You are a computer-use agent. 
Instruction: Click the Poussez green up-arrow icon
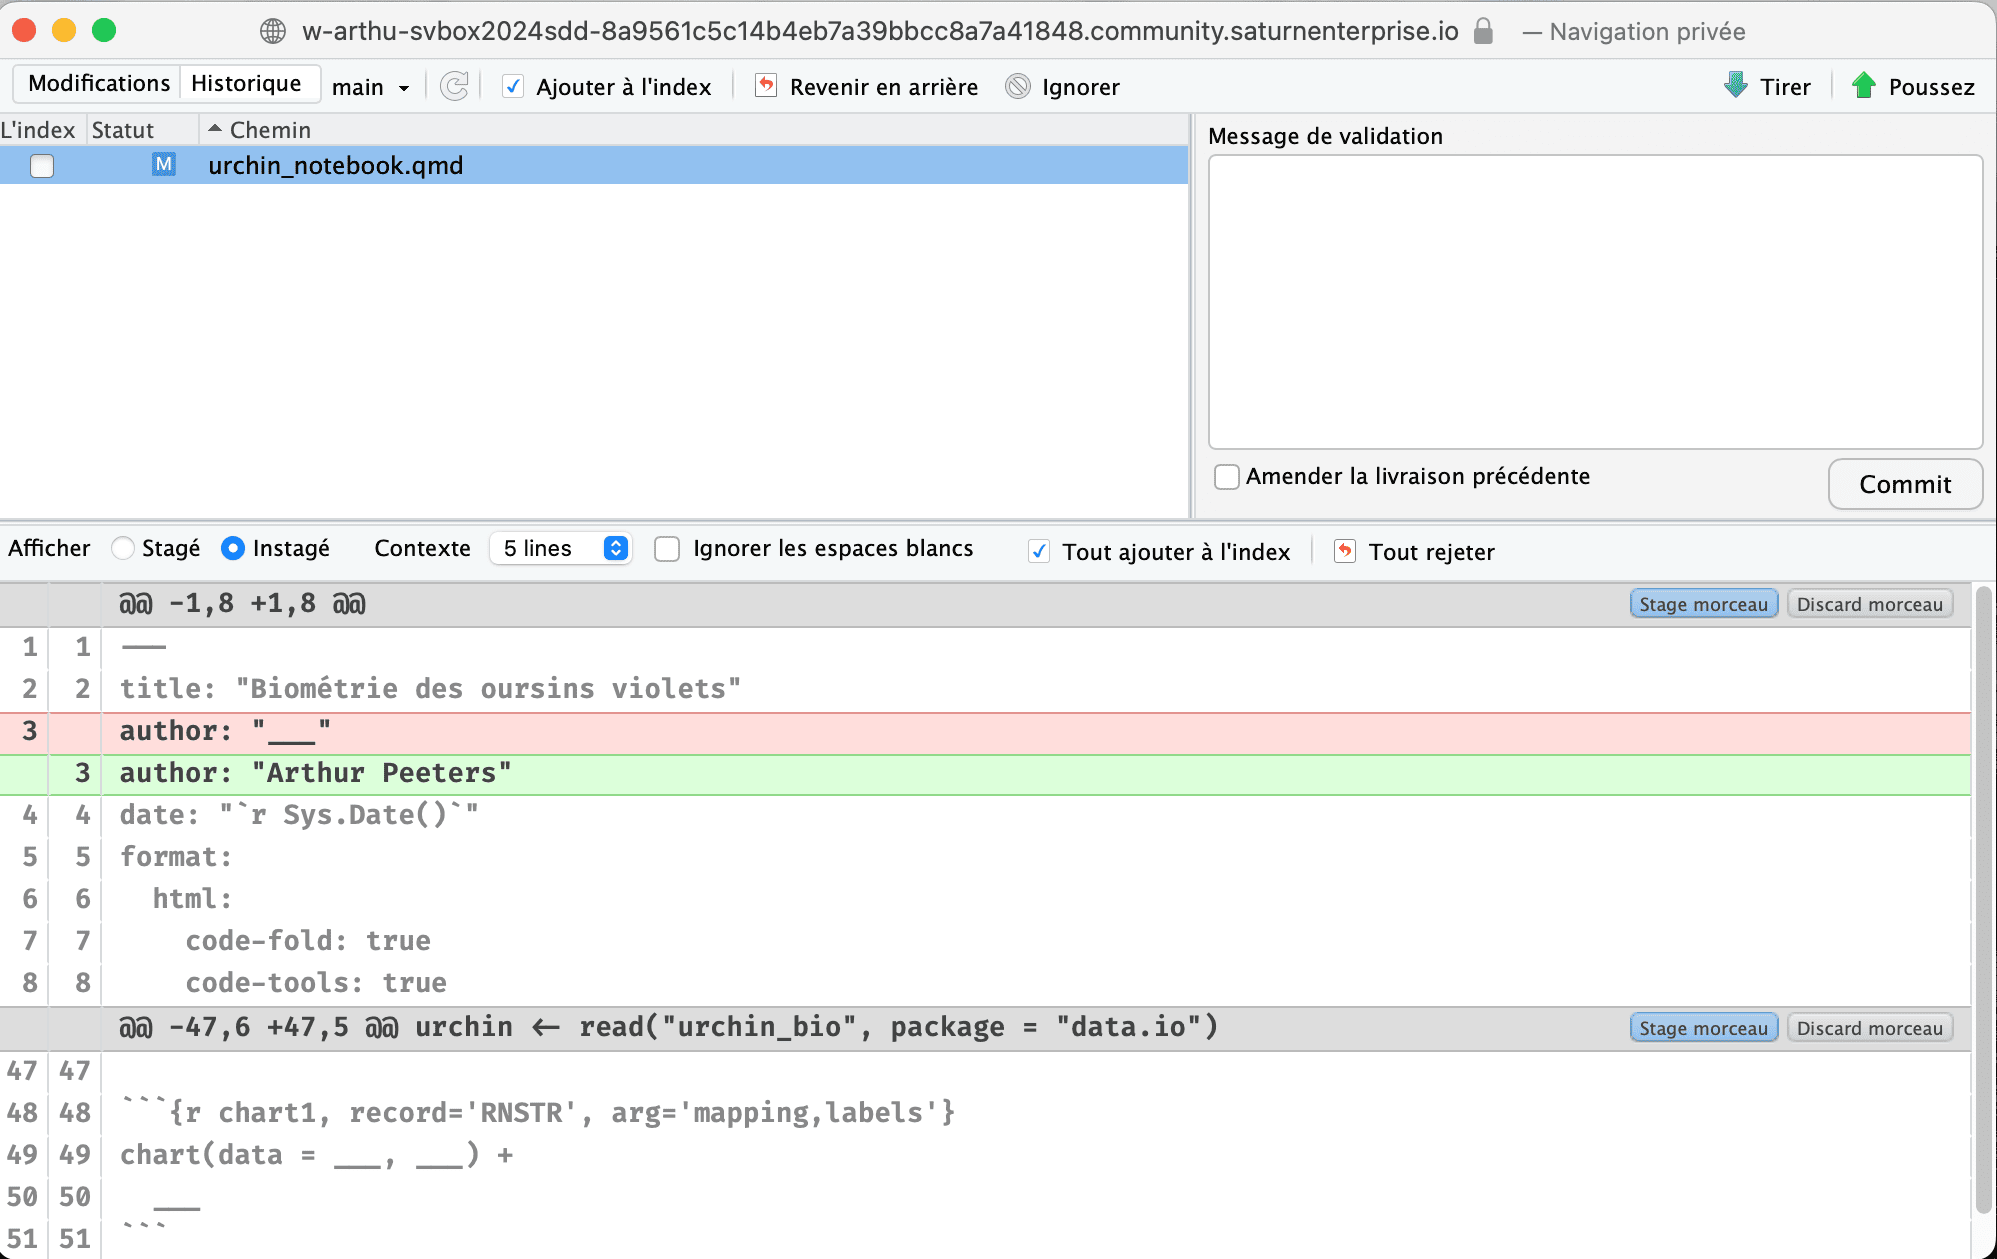coord(1863,86)
